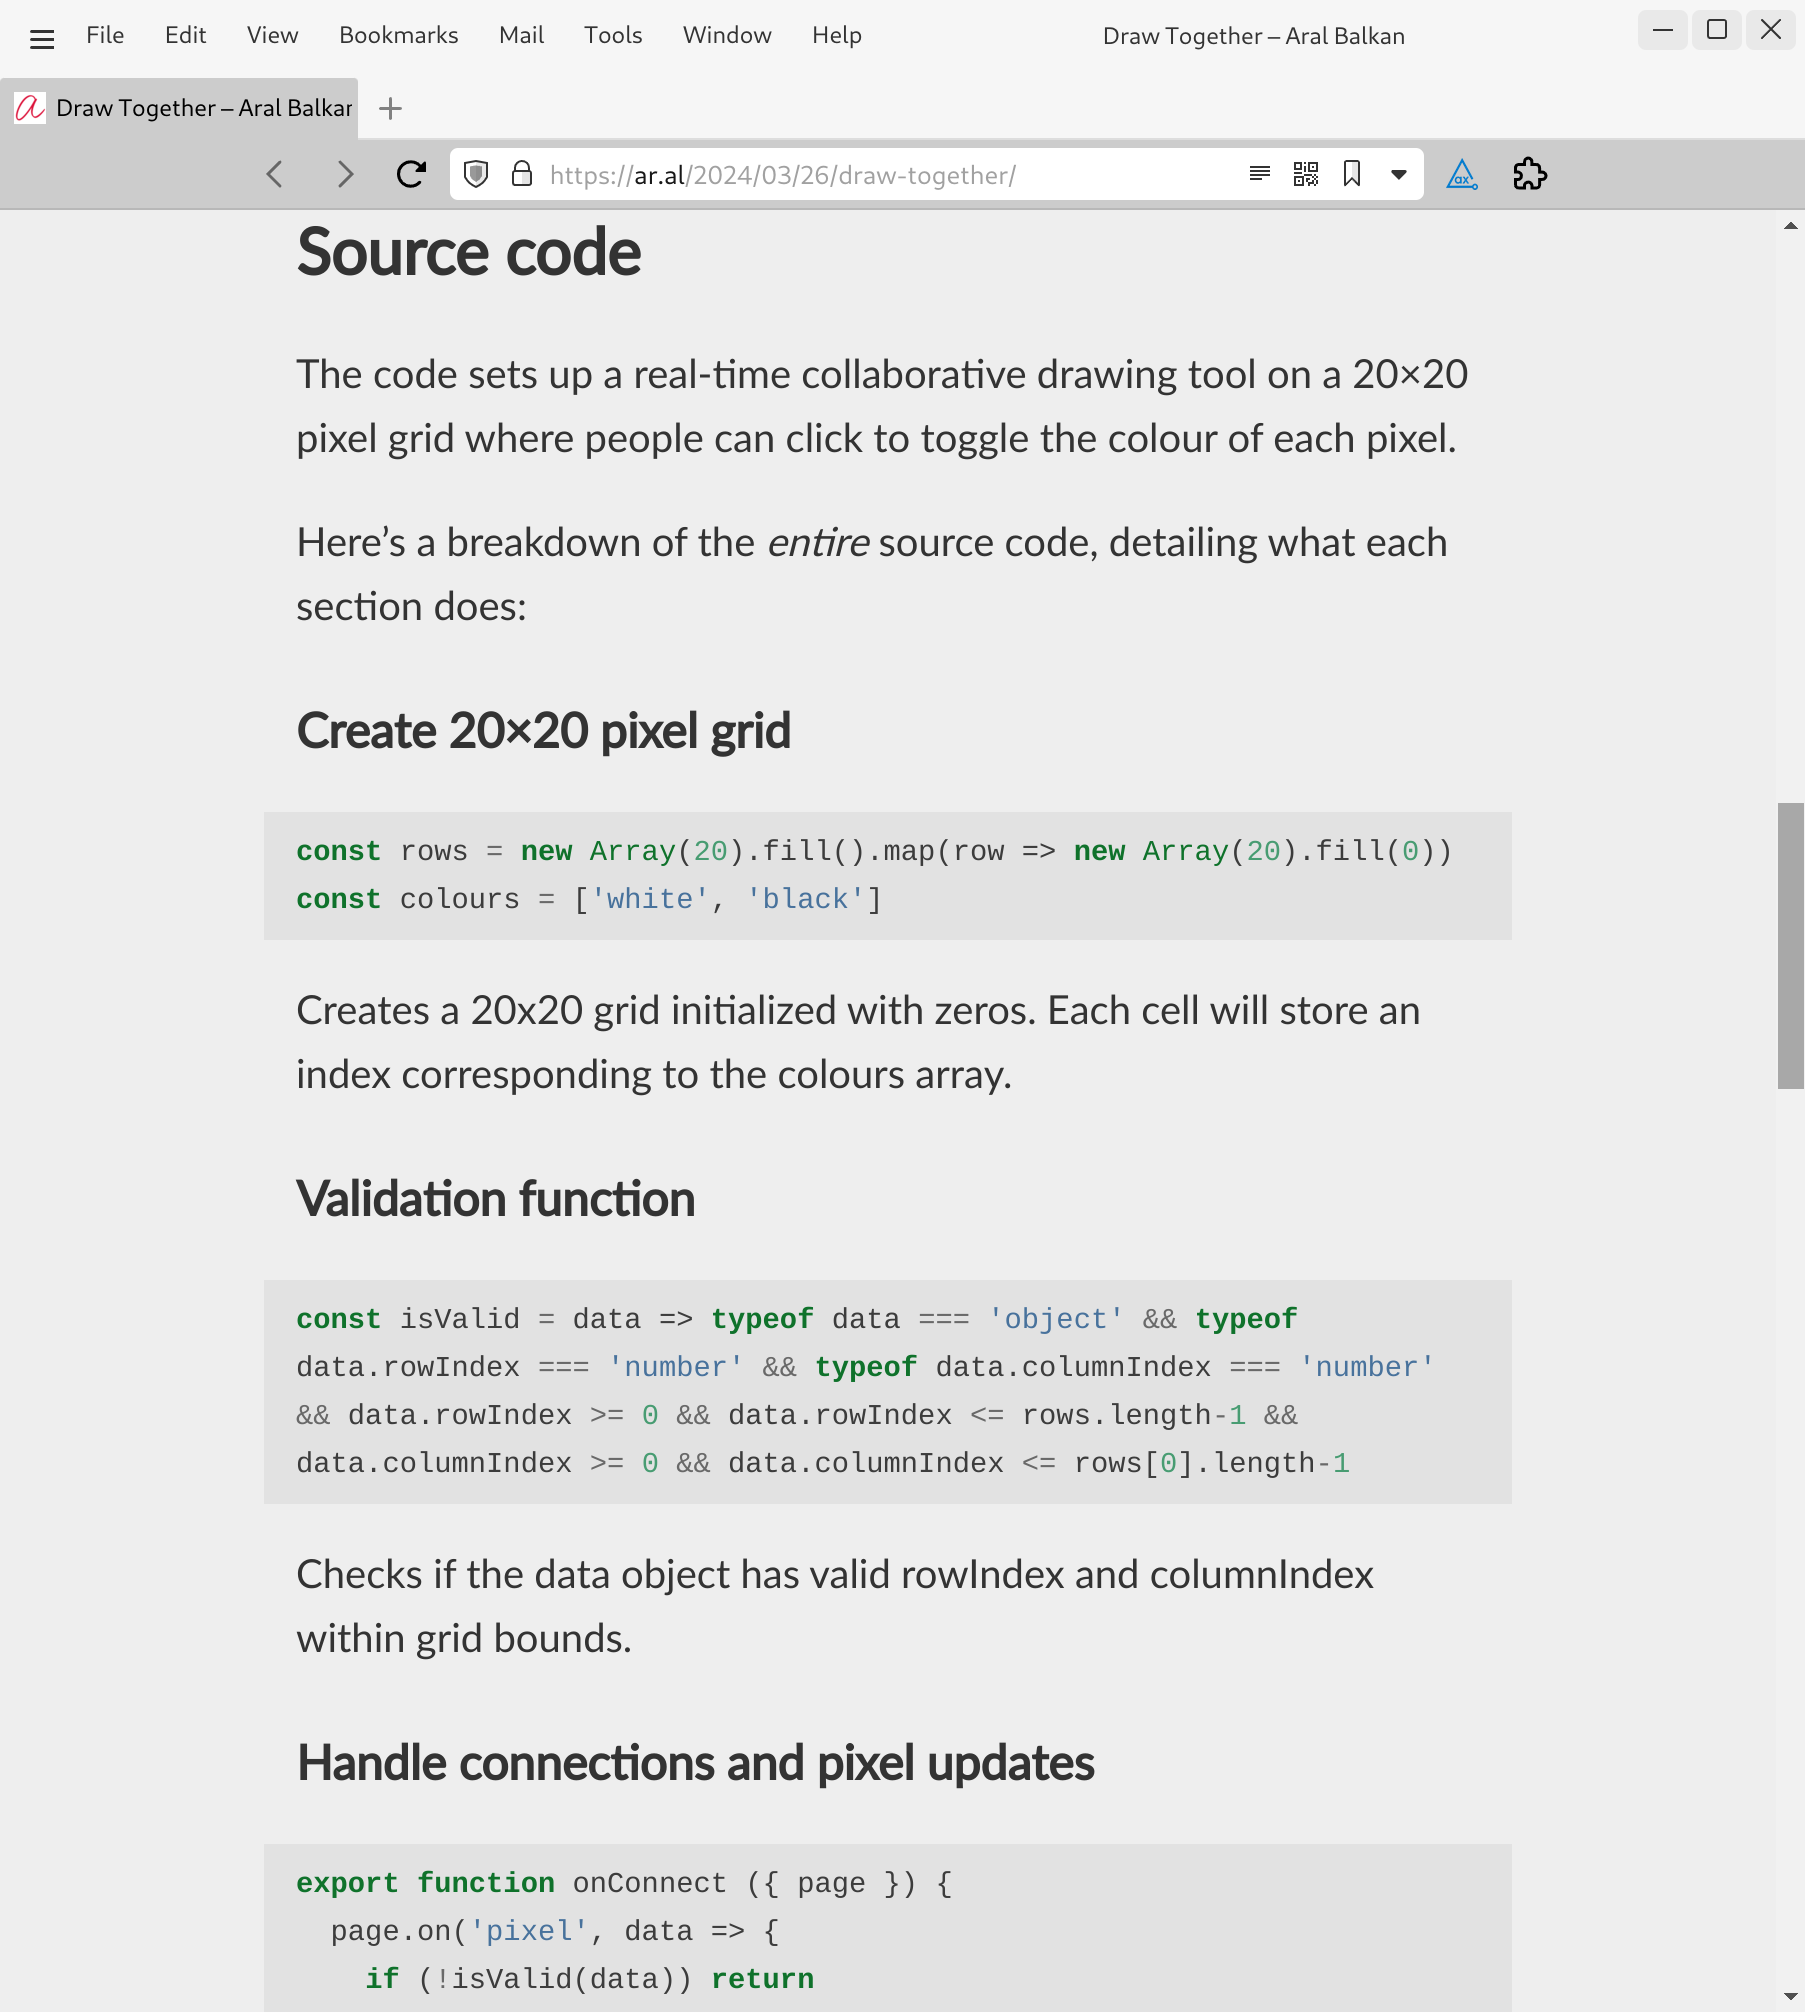Open the Bookmarks menu
Image resolution: width=1805 pixels, height=2012 pixels.
click(x=398, y=36)
